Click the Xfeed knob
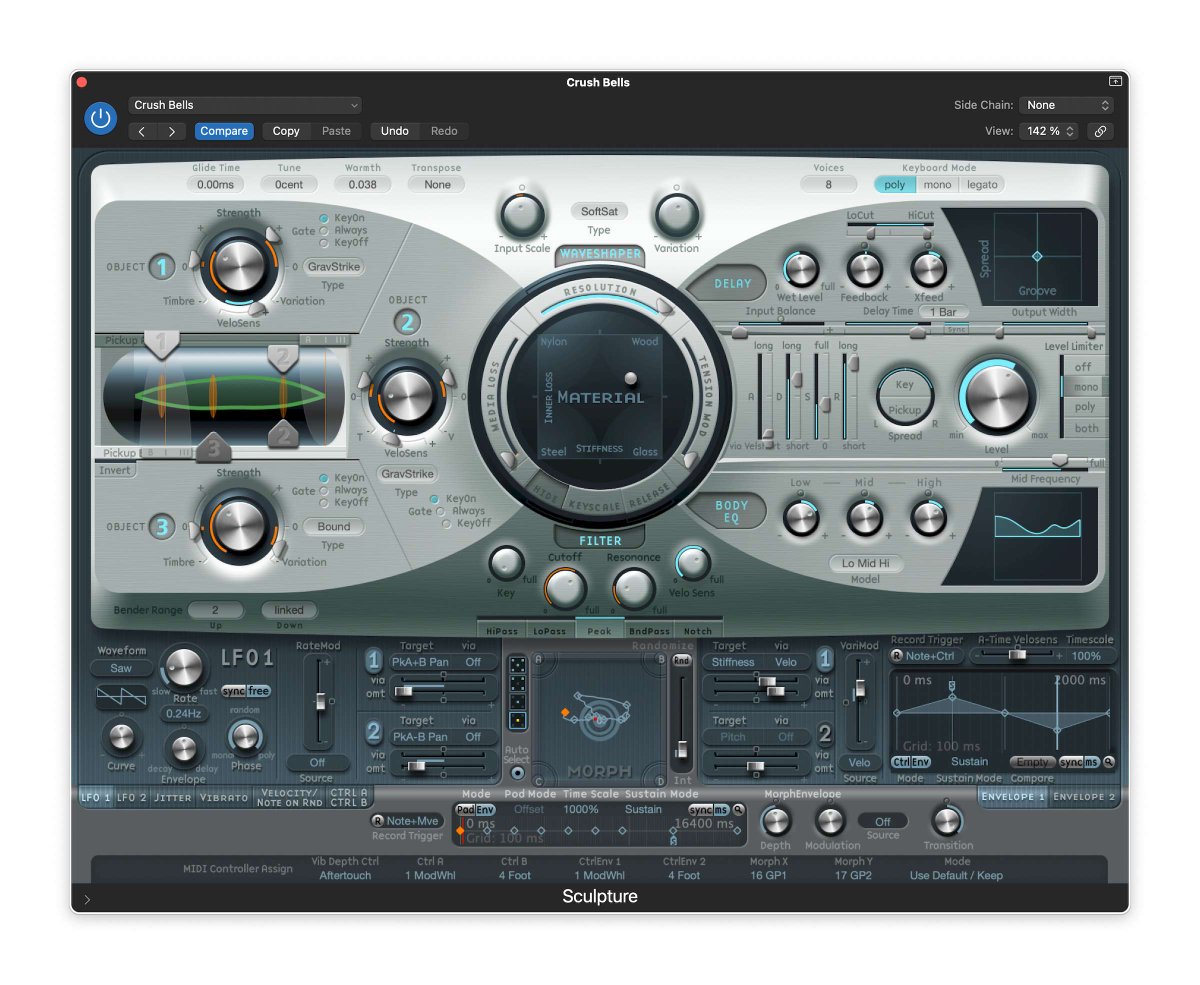The height and width of the screenshot is (985, 1200). [x=928, y=269]
